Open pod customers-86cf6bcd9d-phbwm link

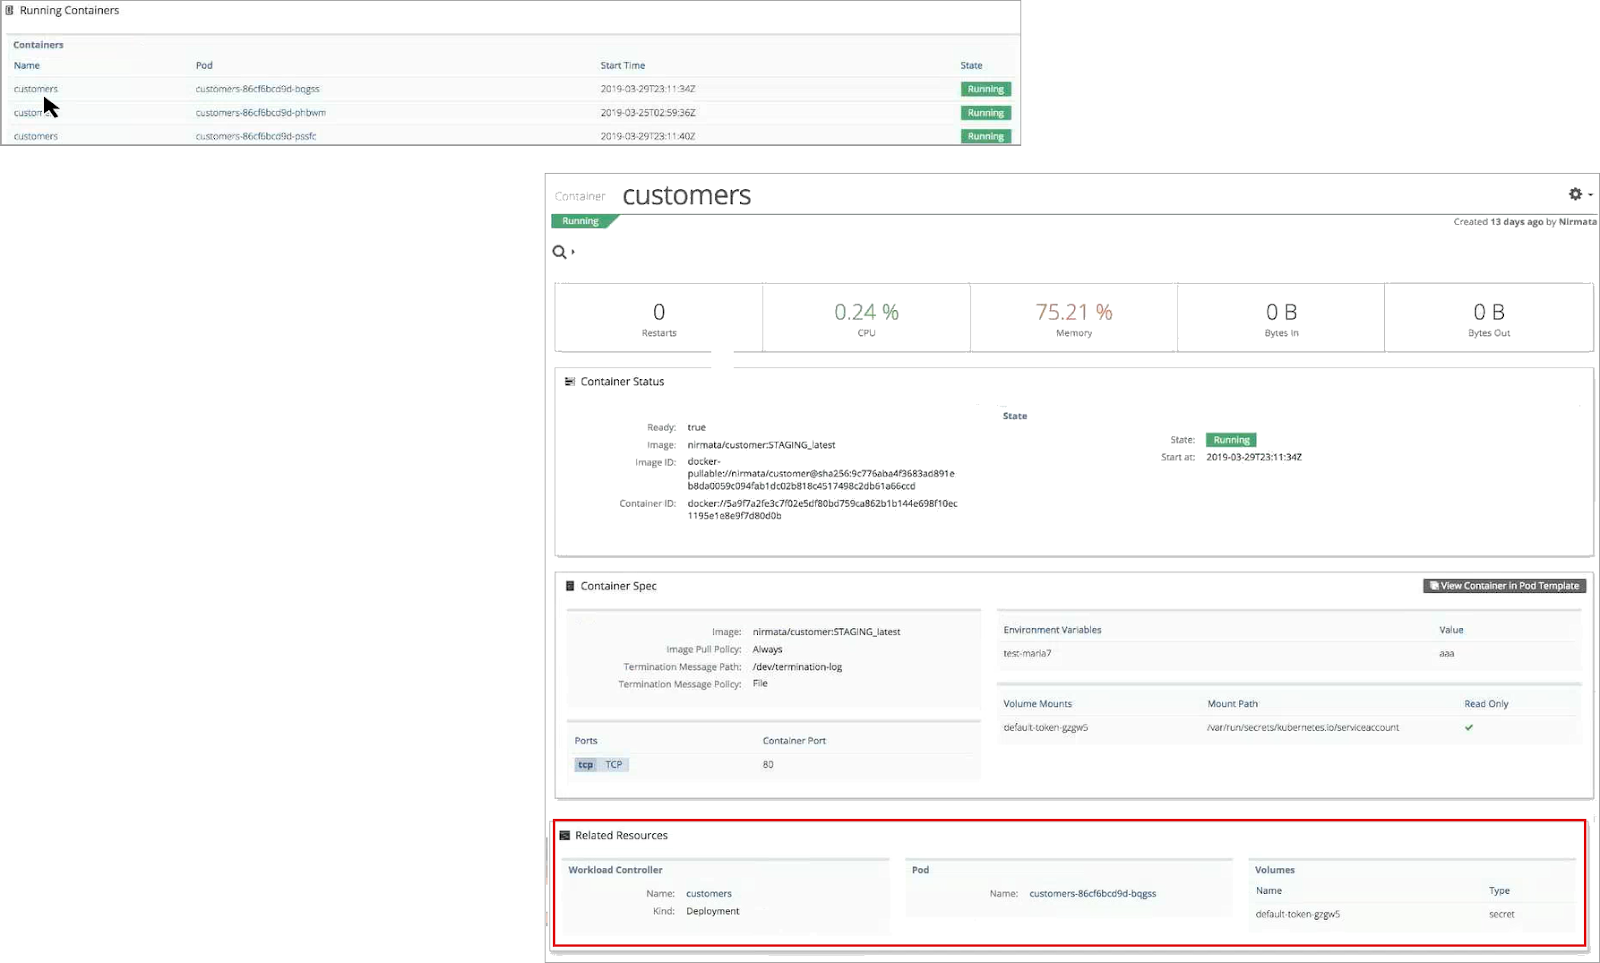coord(261,113)
